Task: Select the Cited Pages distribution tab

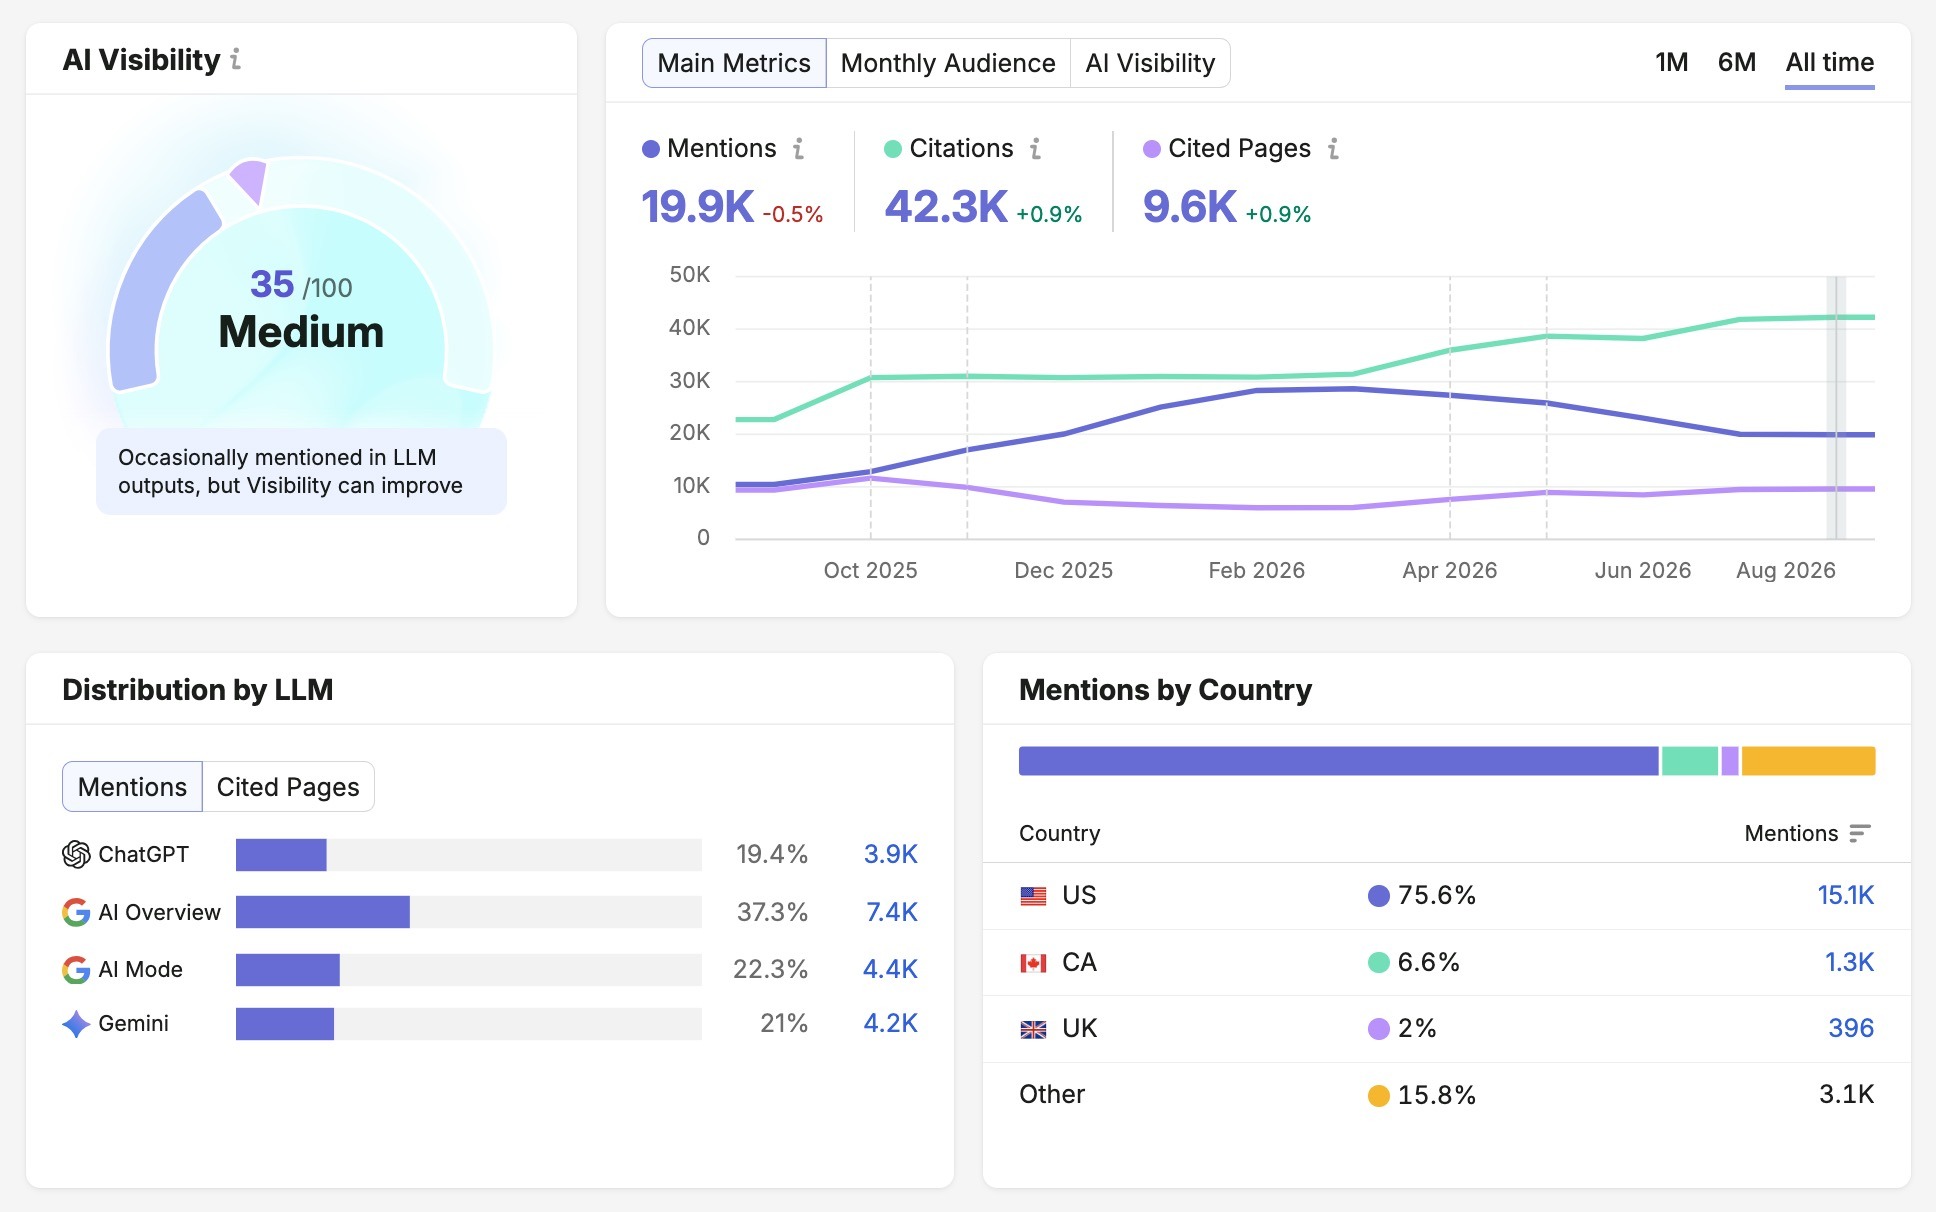Action: tap(288, 787)
